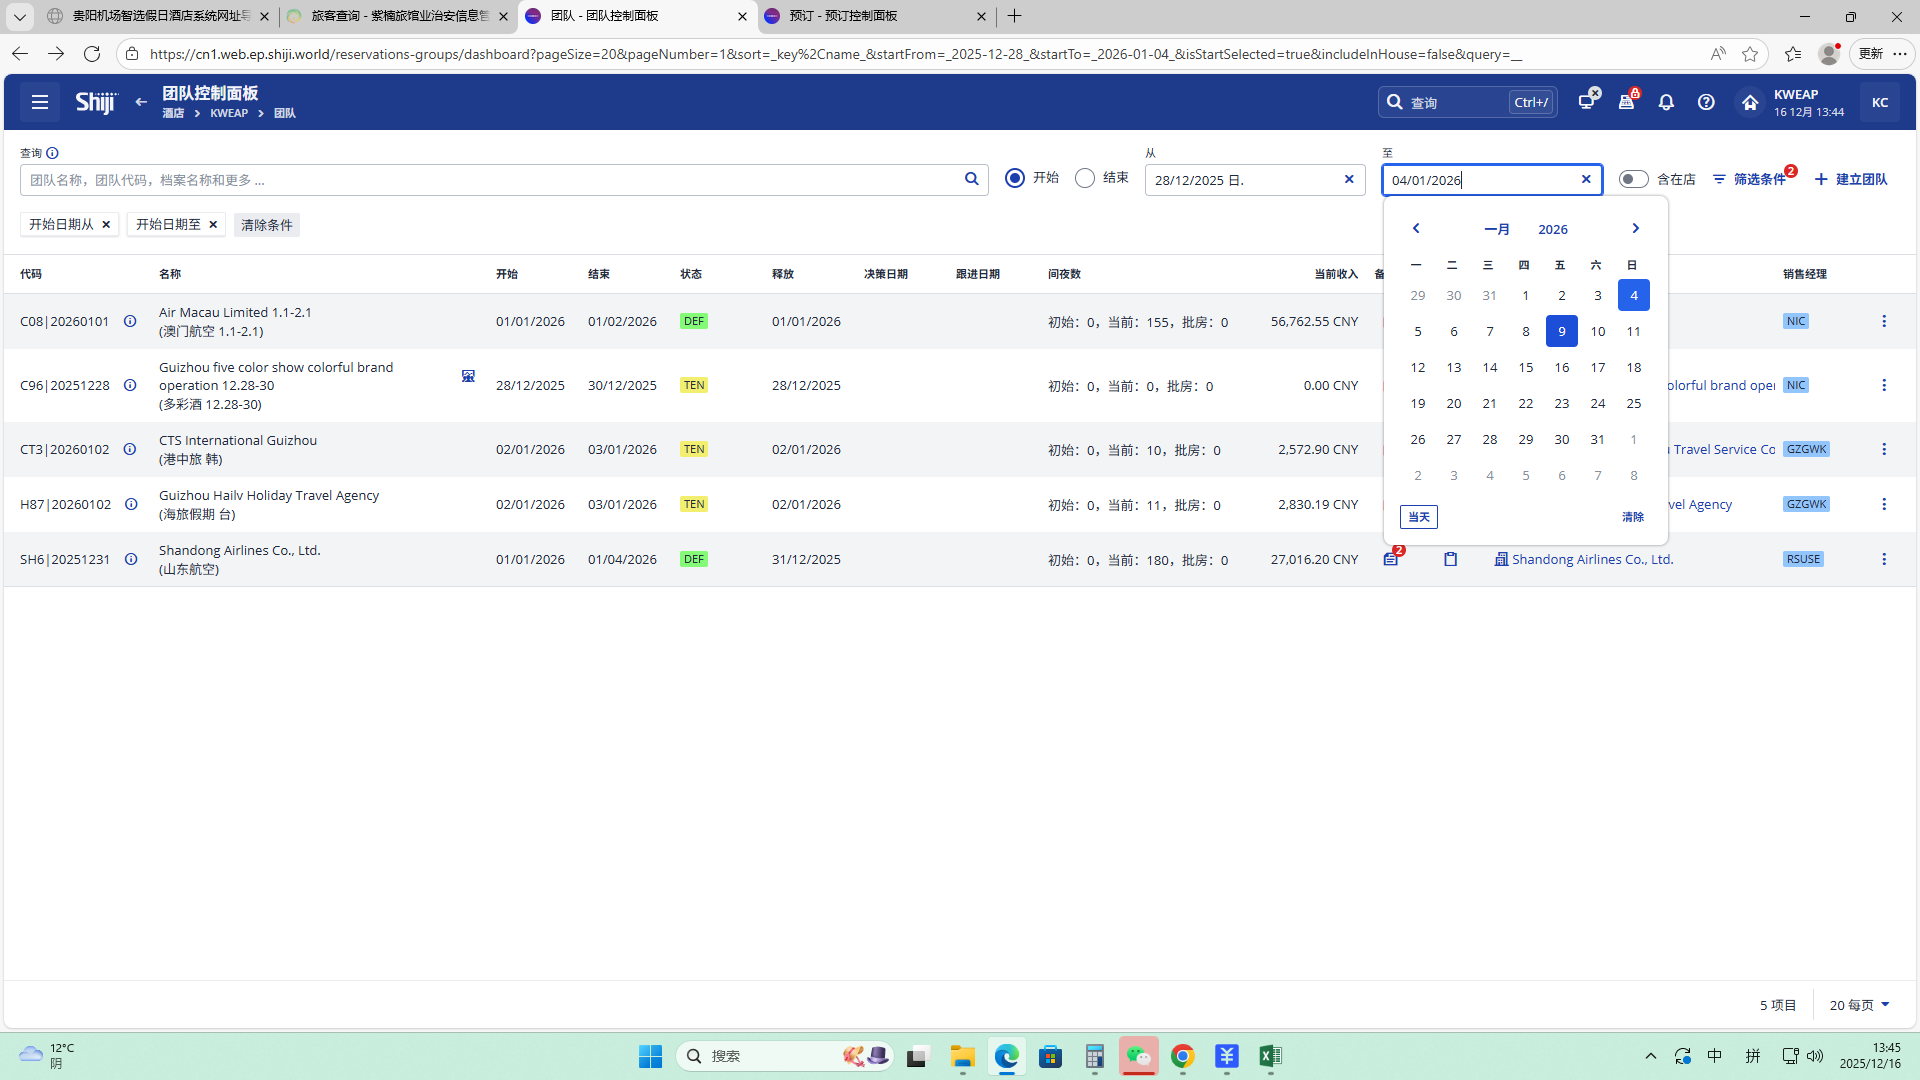Image resolution: width=1920 pixels, height=1080 pixels.
Task: Click KWEAP in the breadcrumb
Action: (x=229, y=113)
